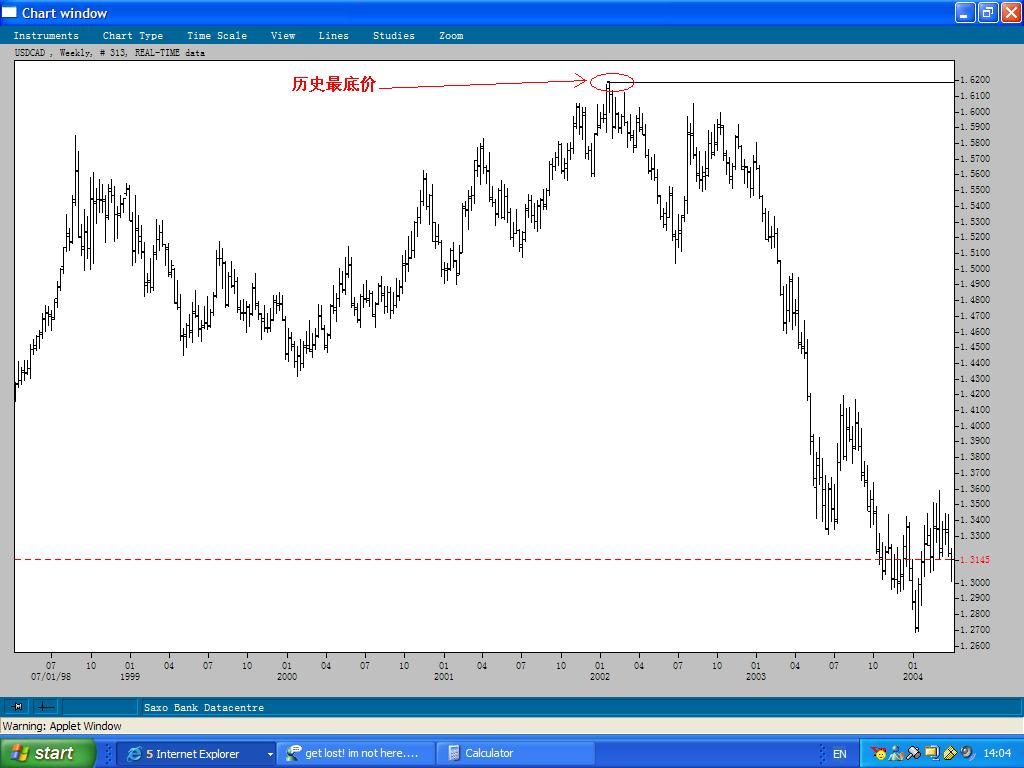
Task: Open the View menu
Action: (283, 36)
